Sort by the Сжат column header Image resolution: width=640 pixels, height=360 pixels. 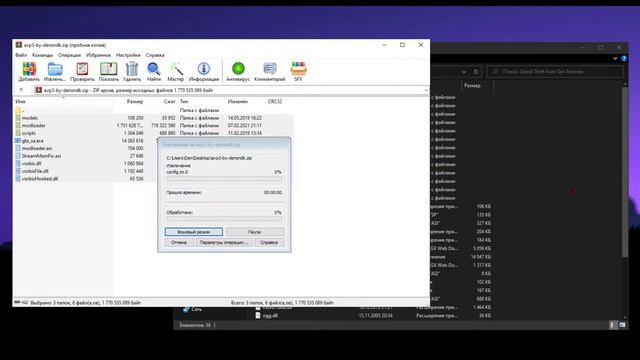pyautogui.click(x=169, y=101)
